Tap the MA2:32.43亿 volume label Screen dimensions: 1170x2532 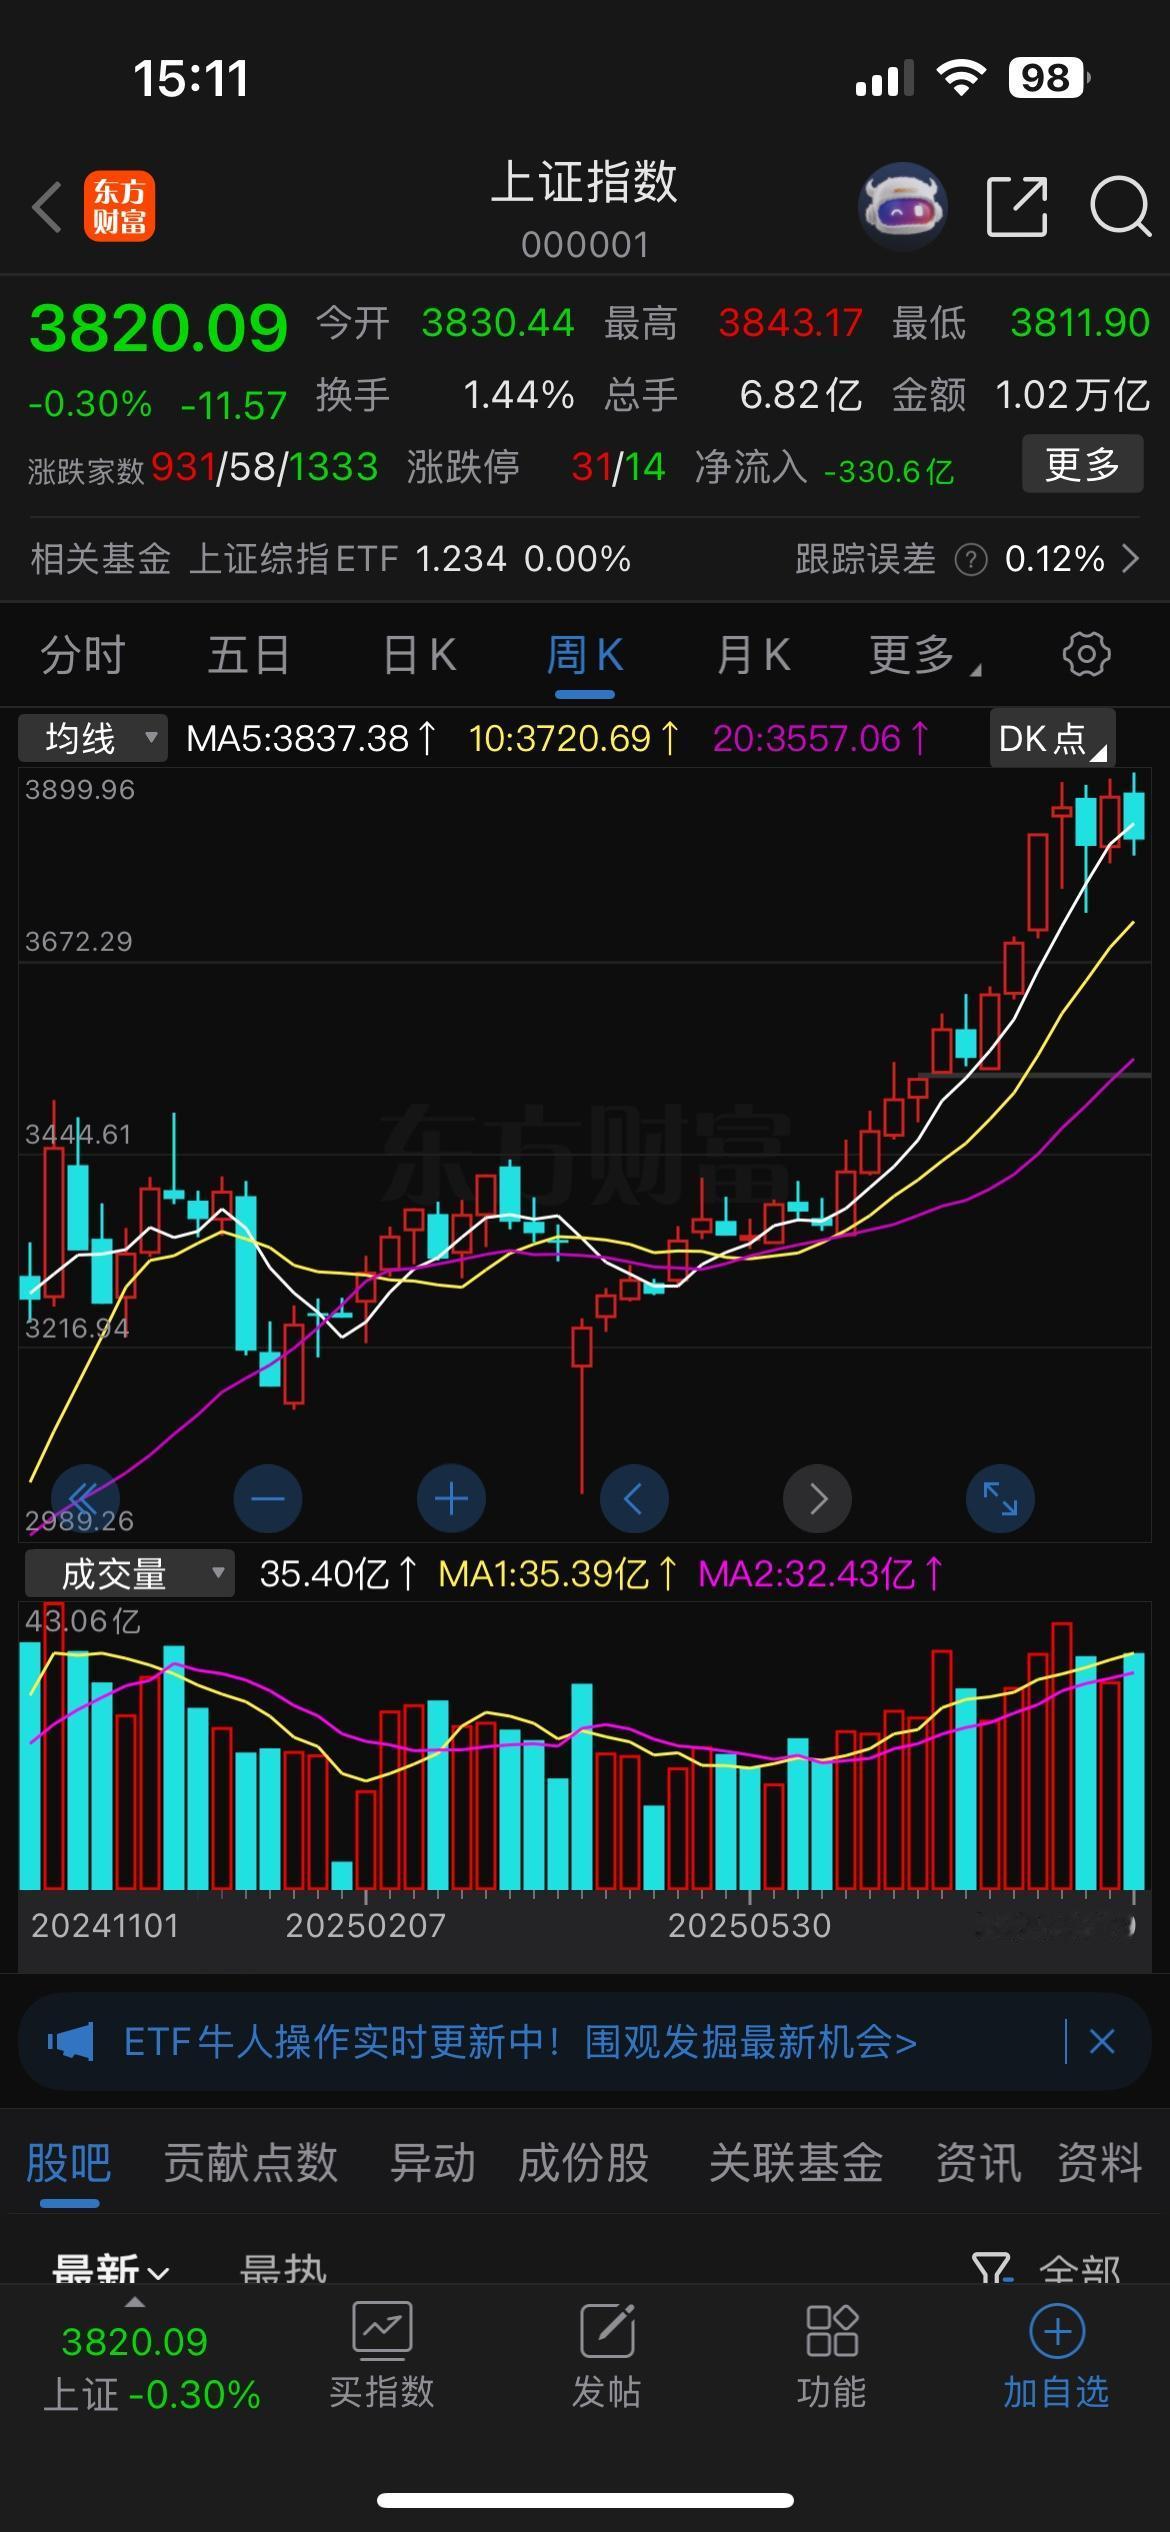pyautogui.click(x=821, y=1574)
